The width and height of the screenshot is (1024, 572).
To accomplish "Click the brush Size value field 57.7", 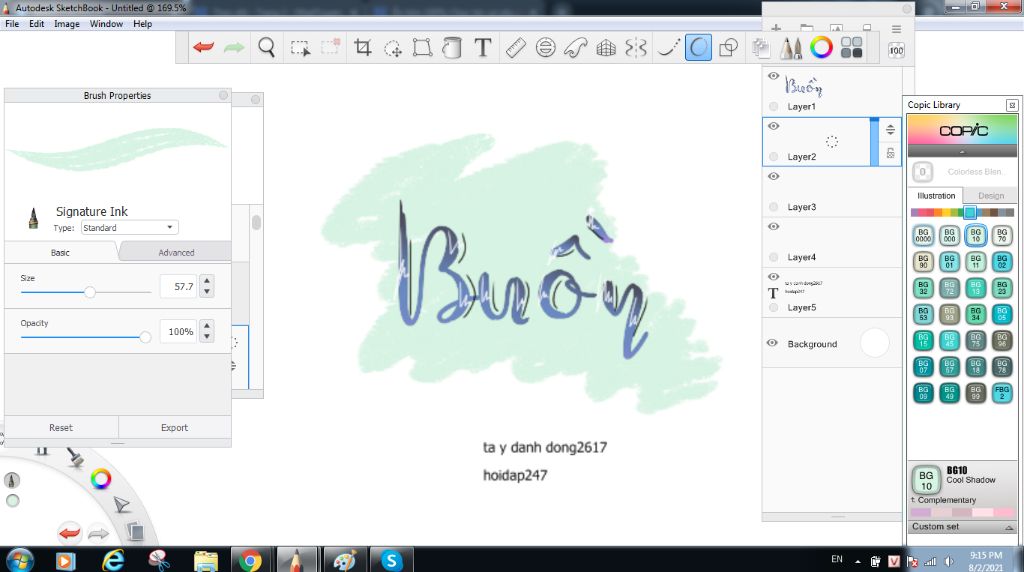I will [178, 287].
